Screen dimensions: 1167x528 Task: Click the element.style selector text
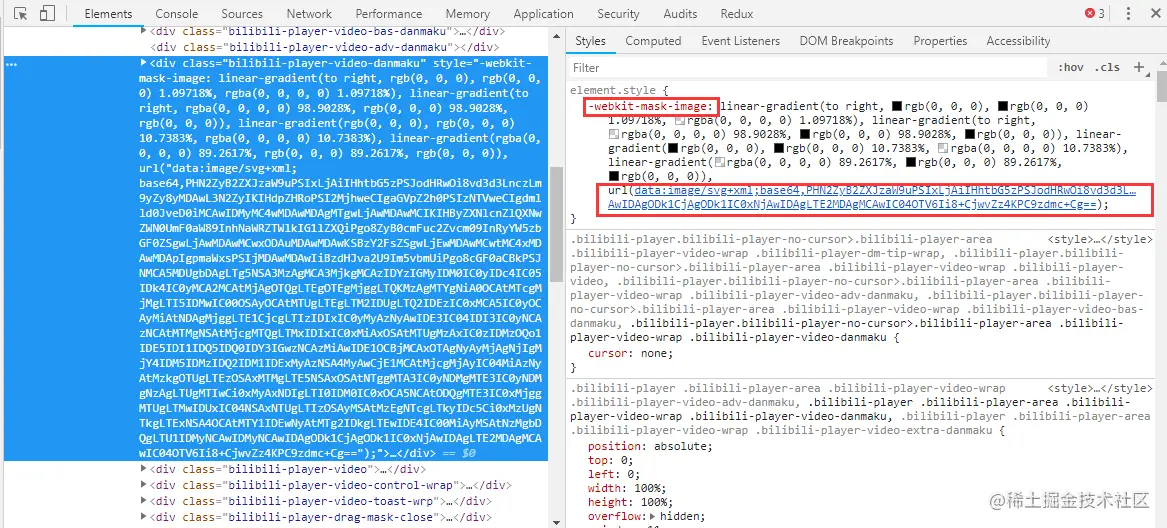pyautogui.click(x=612, y=90)
